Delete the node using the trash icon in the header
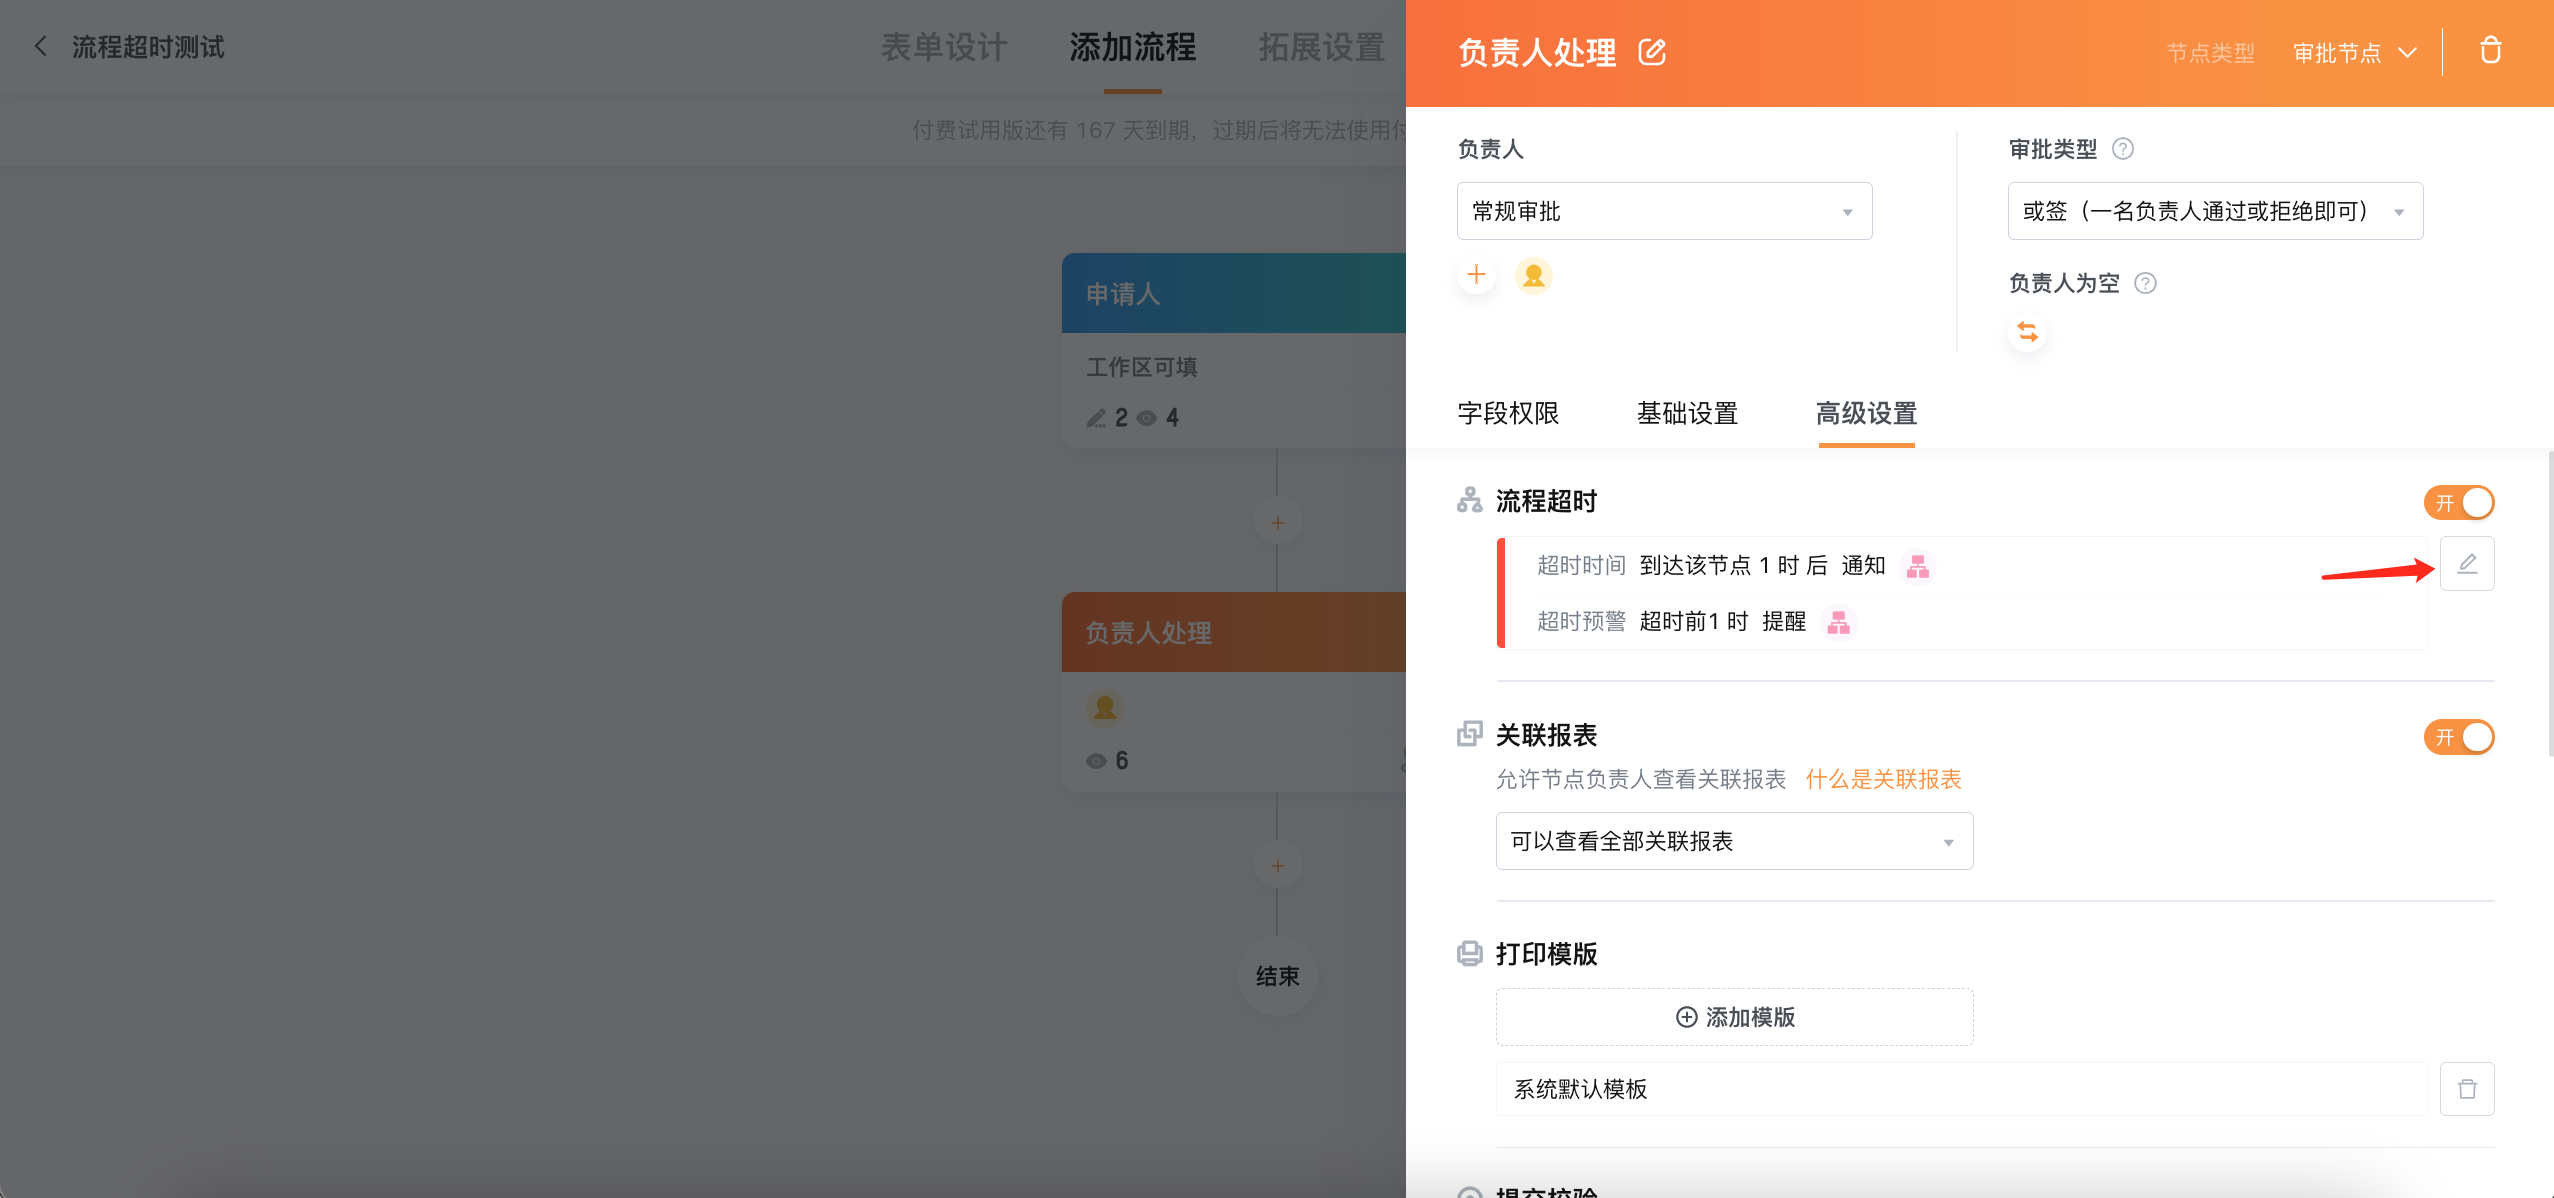Screen dimensions: 2554x1198 click(x=2490, y=50)
